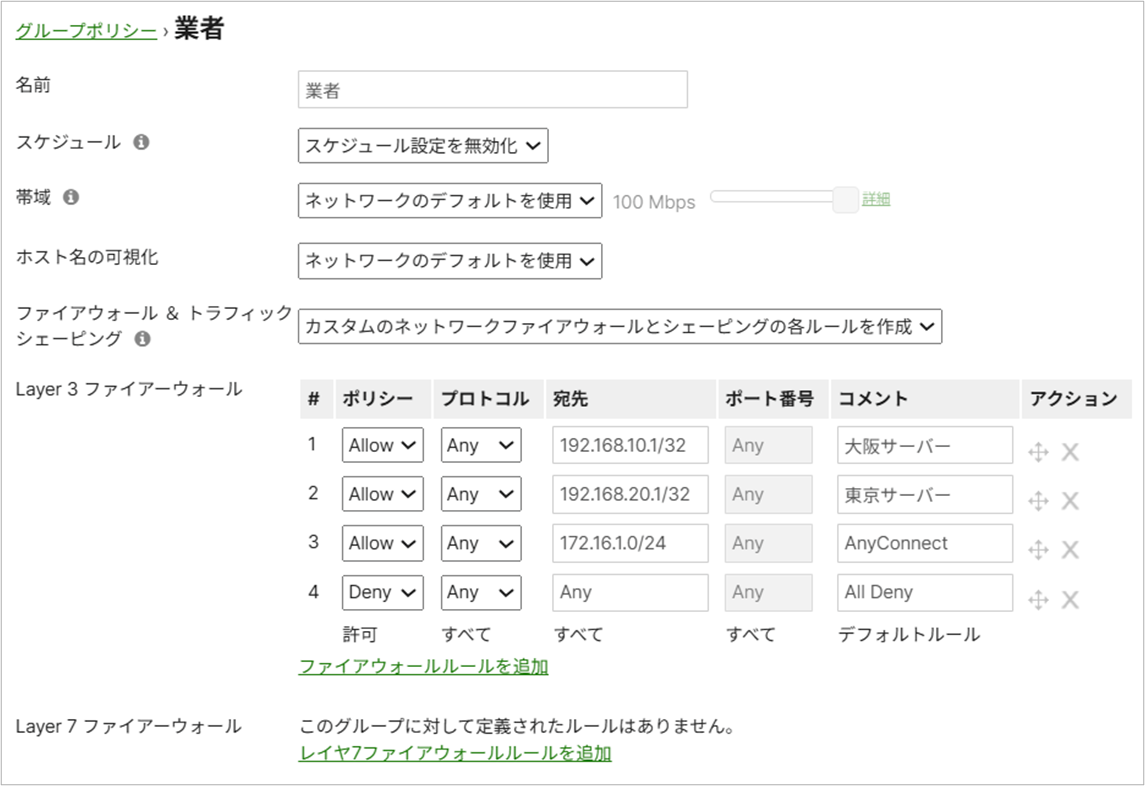Click the destination field 172.16.1.0/24
The image size is (1145, 786).
(629, 543)
